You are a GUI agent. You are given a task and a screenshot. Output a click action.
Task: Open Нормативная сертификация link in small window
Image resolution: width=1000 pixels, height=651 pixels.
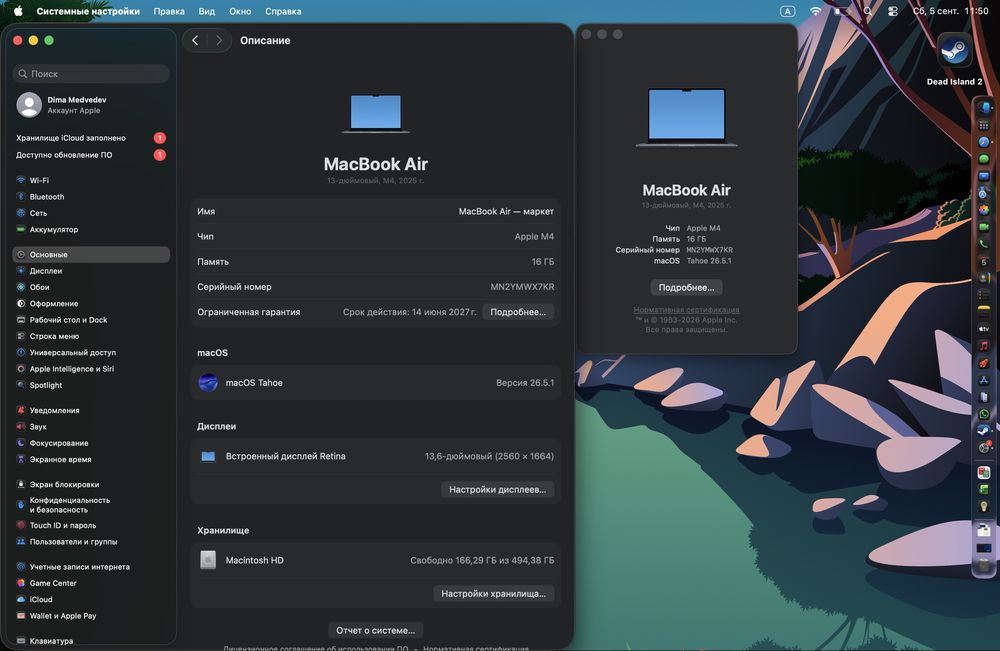[686, 310]
